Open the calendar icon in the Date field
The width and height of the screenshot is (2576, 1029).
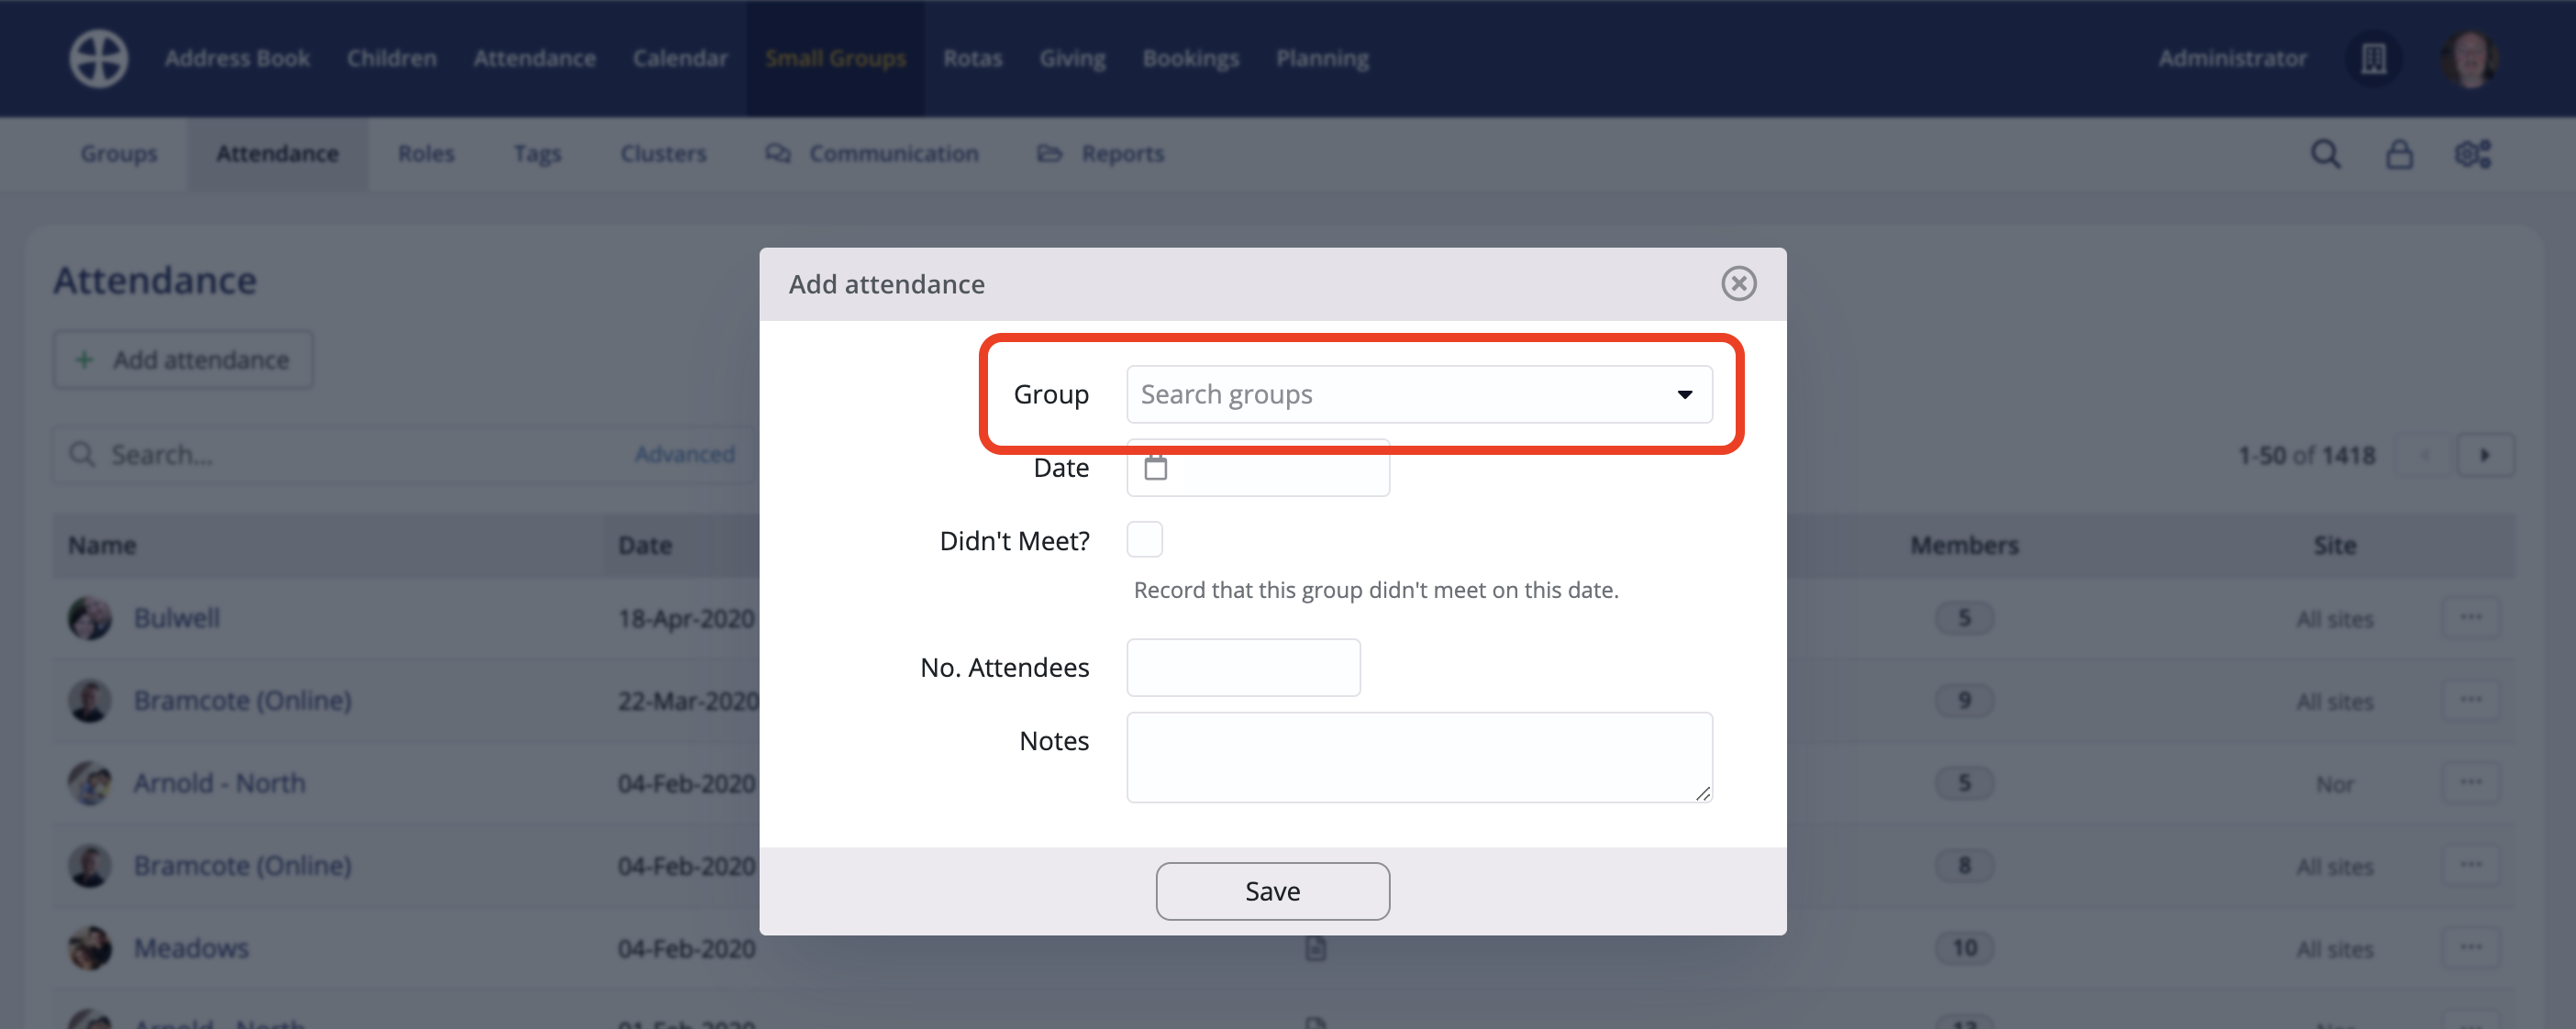1156,466
